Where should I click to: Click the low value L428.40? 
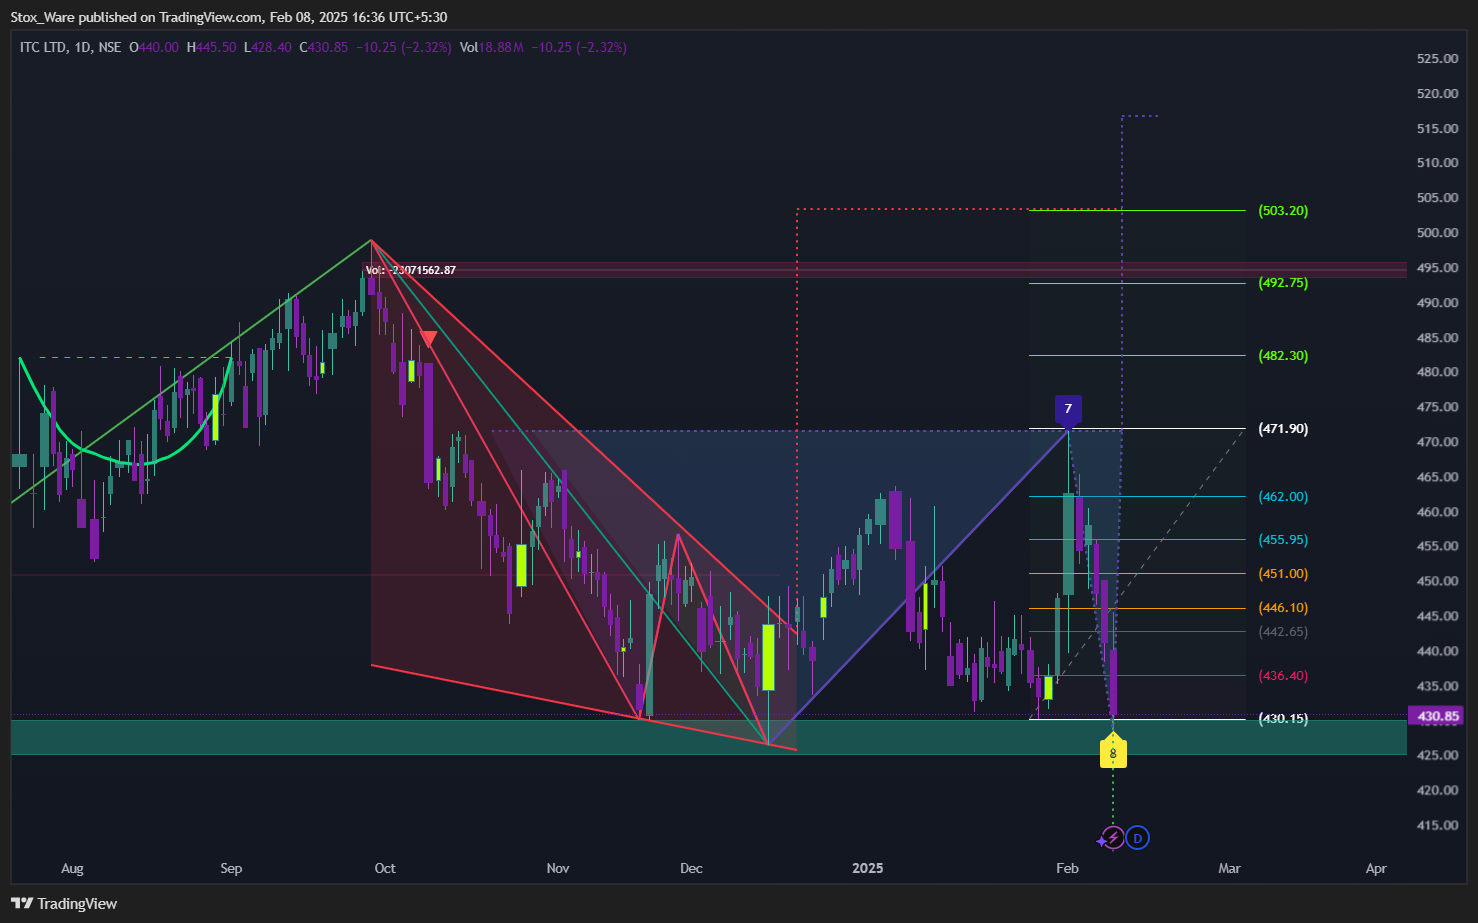pos(268,47)
